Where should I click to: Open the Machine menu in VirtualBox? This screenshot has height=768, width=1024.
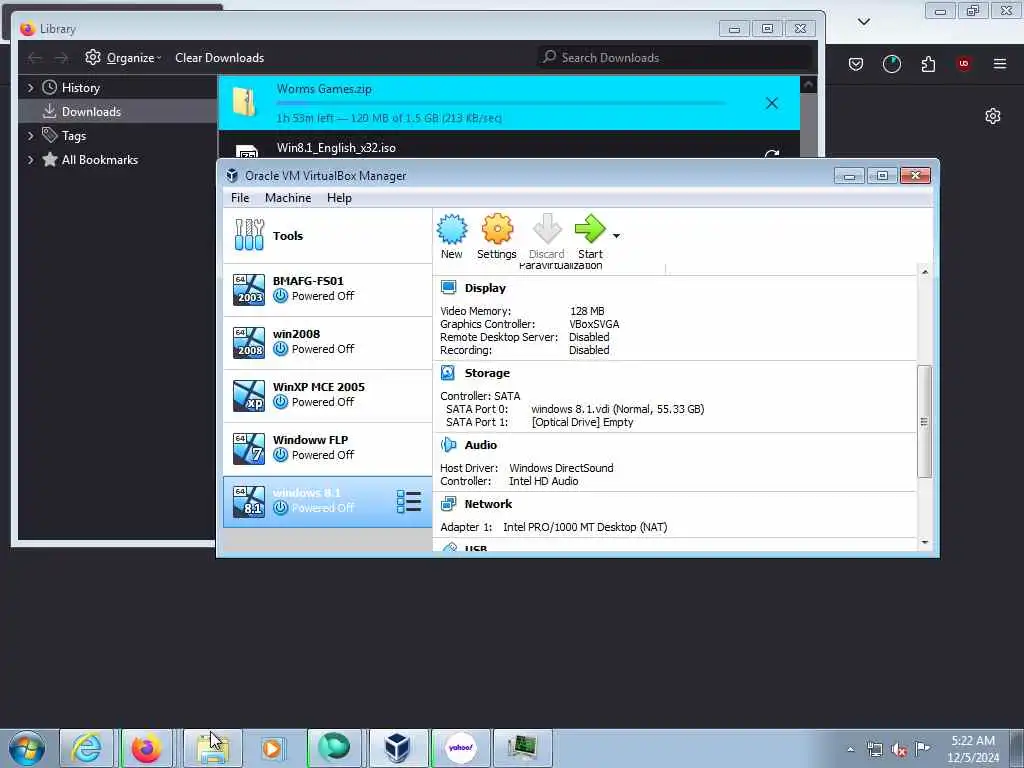pos(288,198)
